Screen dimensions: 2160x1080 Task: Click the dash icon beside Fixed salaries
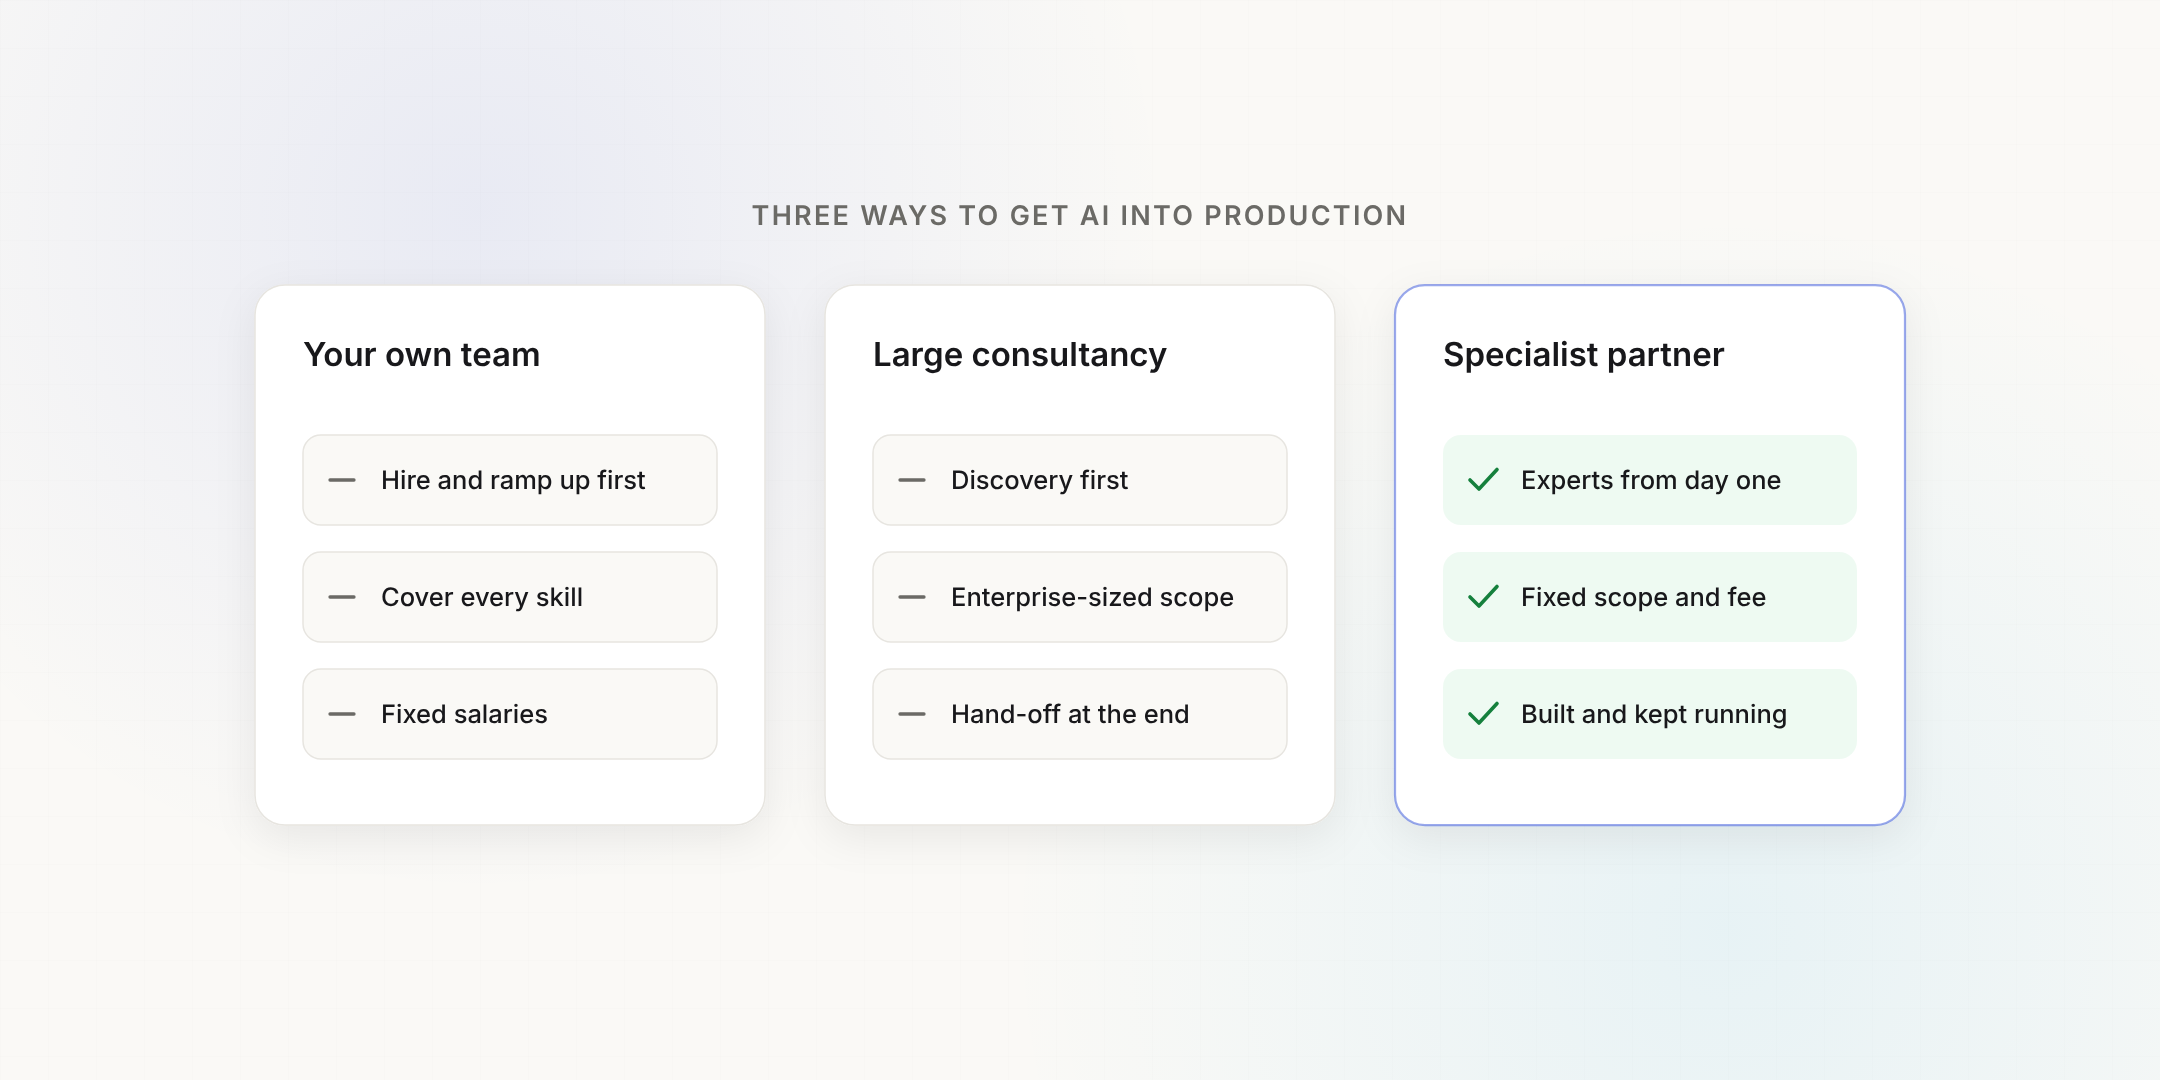click(342, 714)
